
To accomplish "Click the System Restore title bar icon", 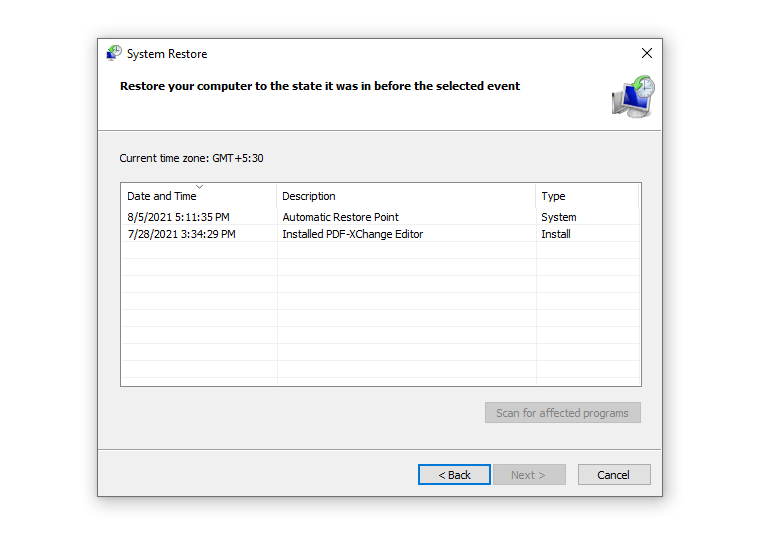I will point(114,54).
